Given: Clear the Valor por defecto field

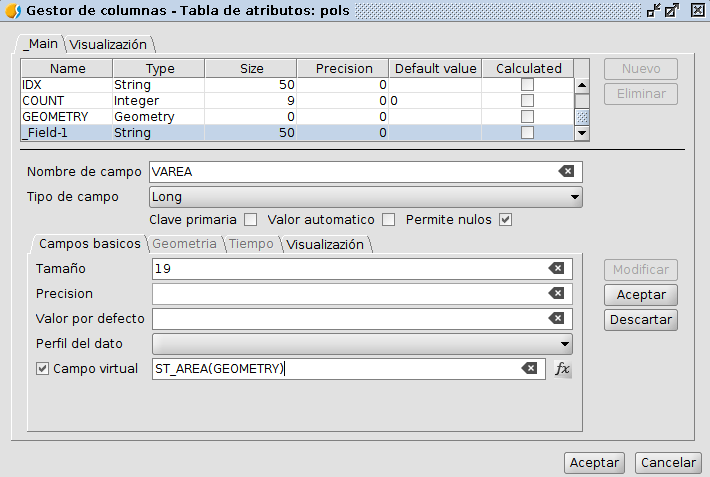Looking at the screenshot, I should click(556, 319).
